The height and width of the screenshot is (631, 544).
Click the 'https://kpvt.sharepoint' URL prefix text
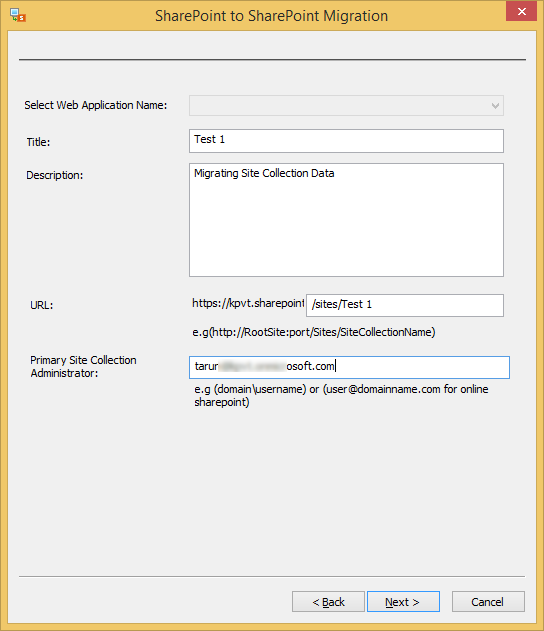coord(248,303)
